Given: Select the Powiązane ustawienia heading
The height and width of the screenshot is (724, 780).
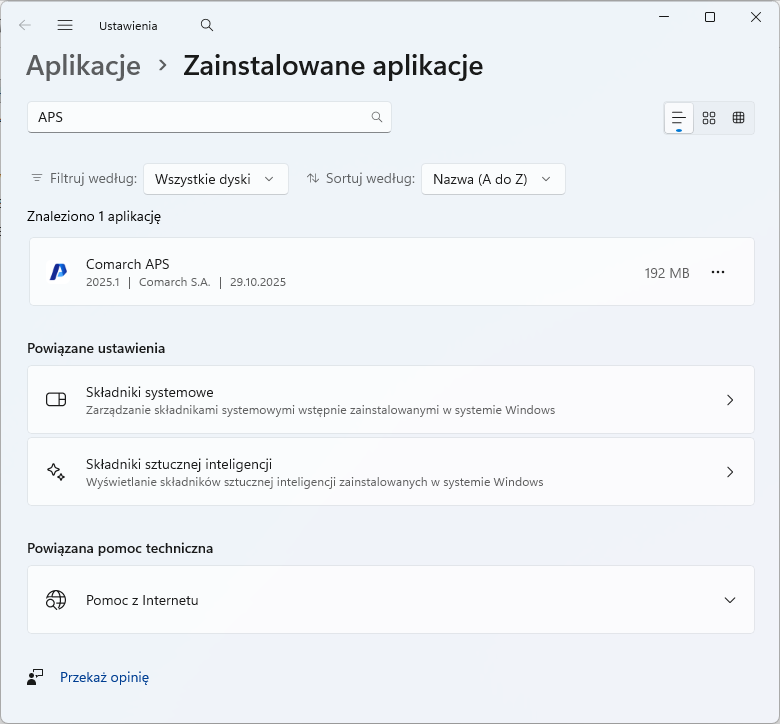Looking at the screenshot, I should pos(96,348).
